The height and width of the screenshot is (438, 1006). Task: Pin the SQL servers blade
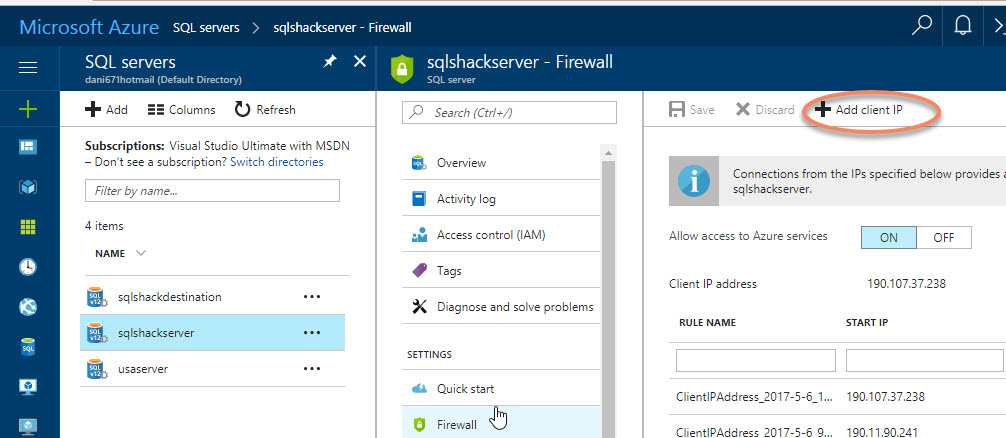(330, 62)
